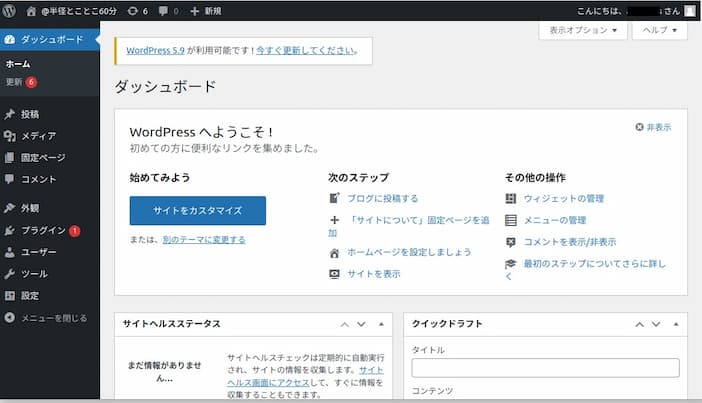Click the plus 新規 icon in admin bar
The height and width of the screenshot is (403, 702).
(x=194, y=11)
